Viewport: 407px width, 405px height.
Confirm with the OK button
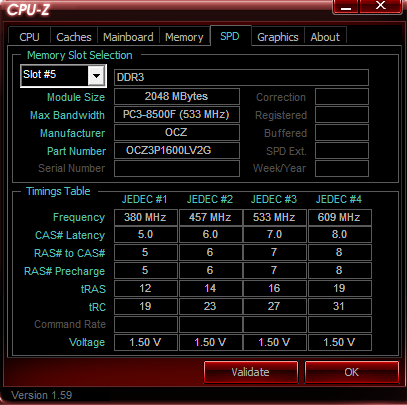(352, 372)
